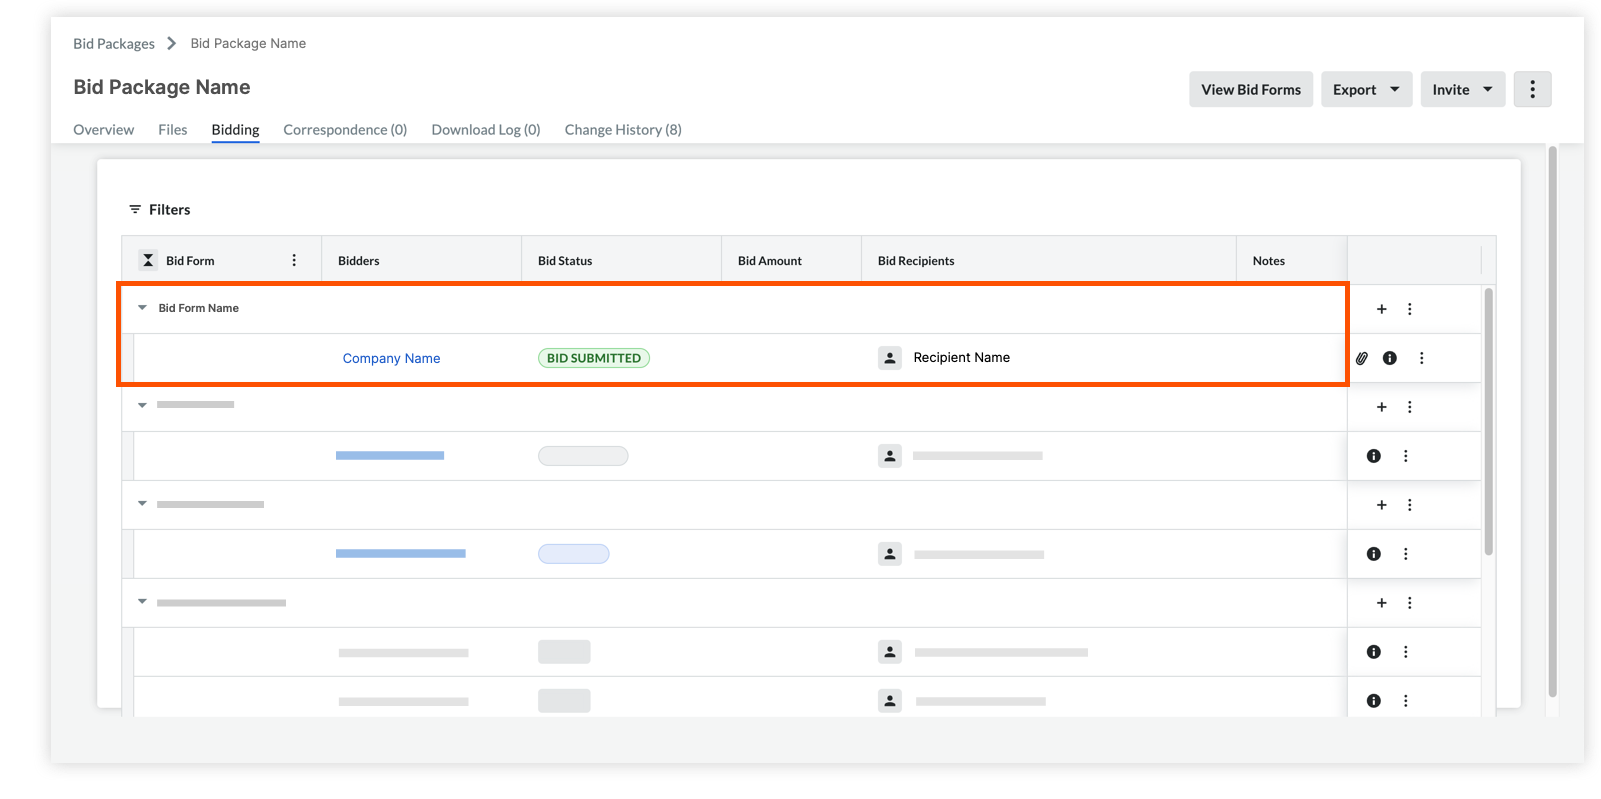Open the page-level more options menu
Viewport: 1601px width, 799px height.
click(1532, 89)
